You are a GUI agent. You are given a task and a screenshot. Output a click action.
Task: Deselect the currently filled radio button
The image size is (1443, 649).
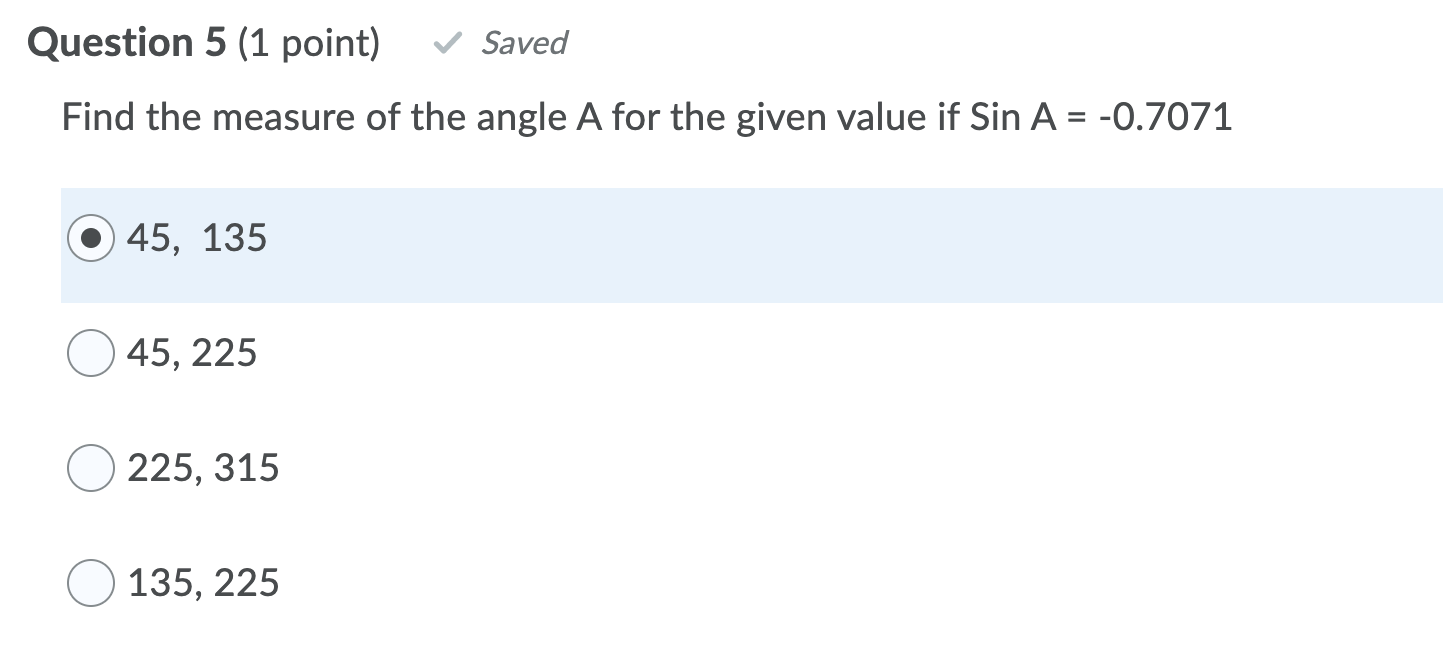click(89, 238)
